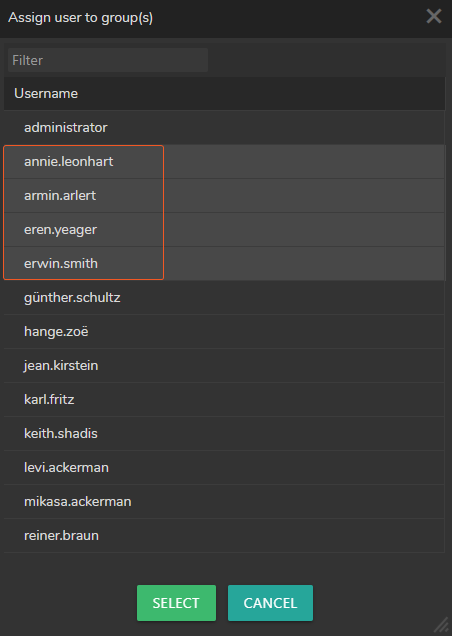Choose keith.shadis in the list

tap(224, 434)
